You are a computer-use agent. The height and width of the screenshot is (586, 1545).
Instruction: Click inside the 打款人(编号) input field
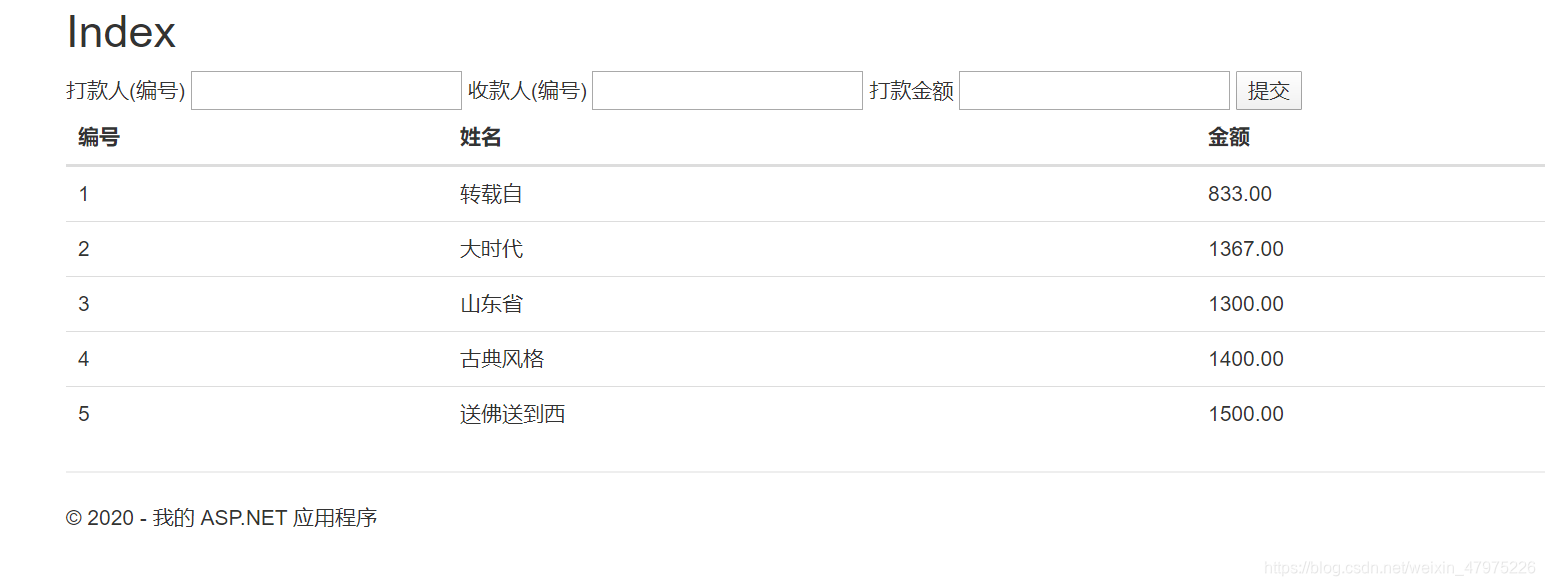pos(325,90)
